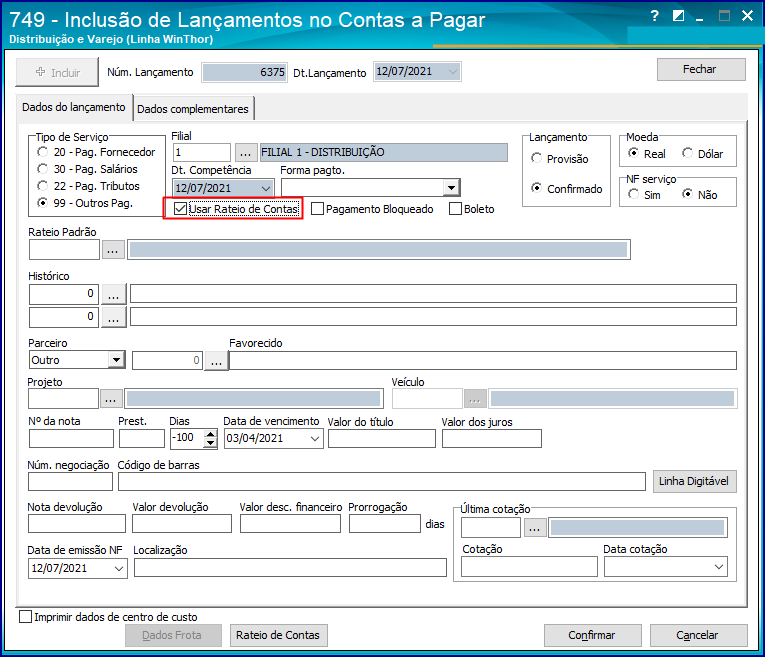Click Nº da nota input field

tap(71, 438)
